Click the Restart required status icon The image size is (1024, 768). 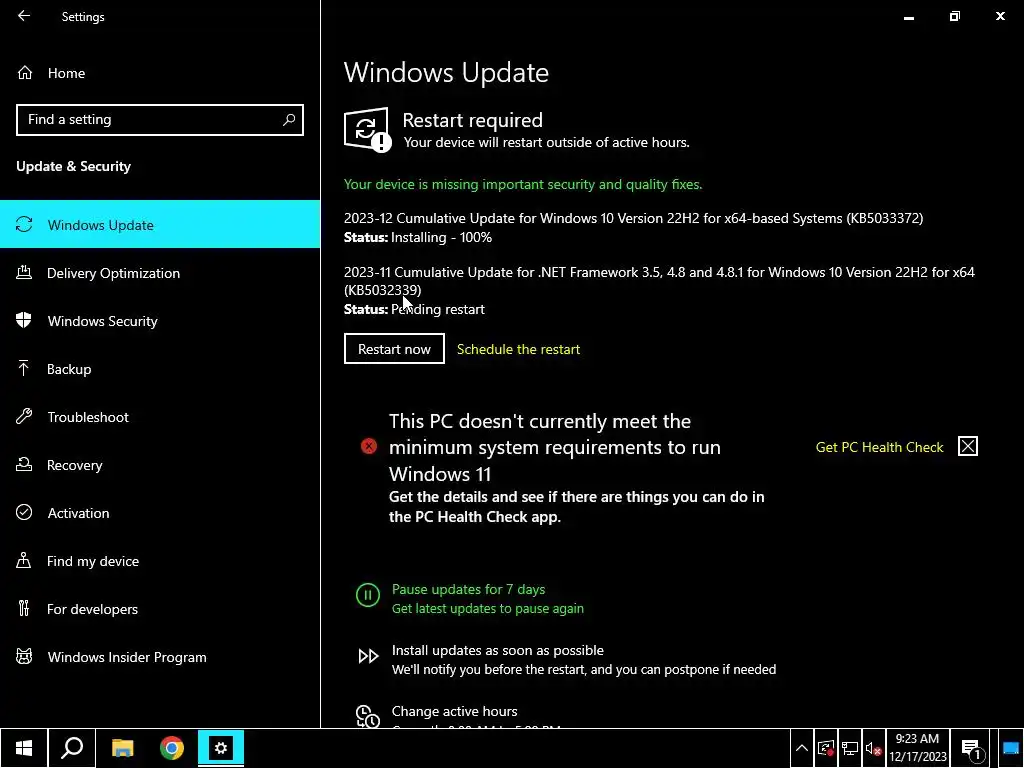tap(368, 129)
